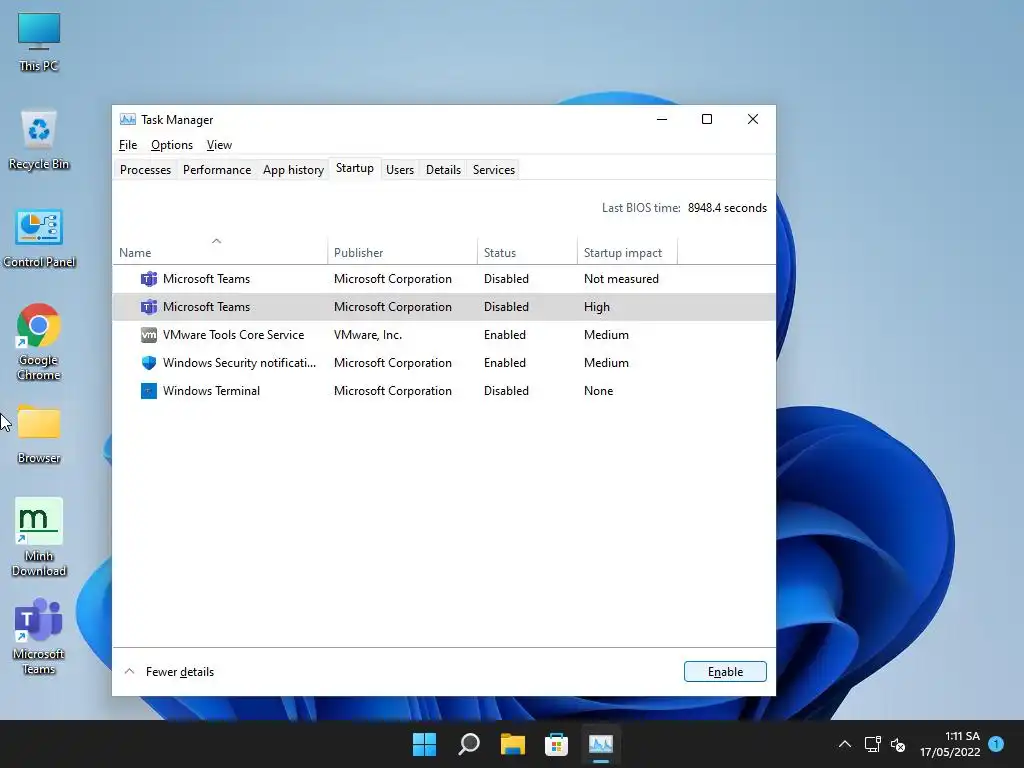
Task: Open File Explorer from taskbar
Action: (513, 744)
